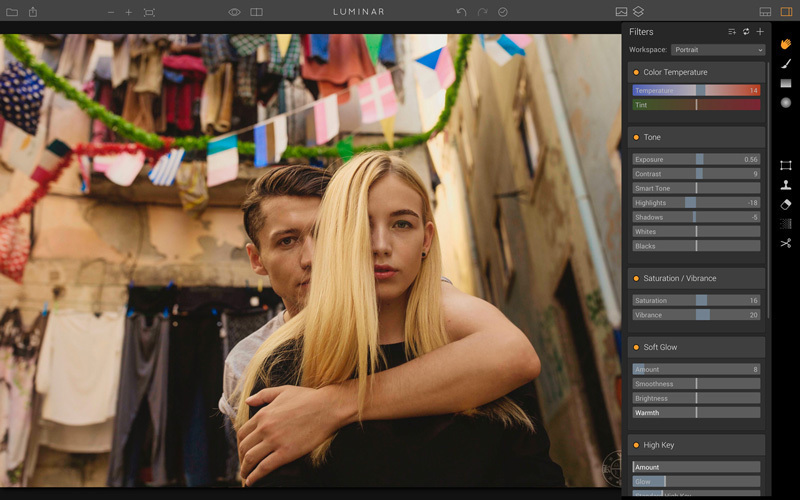Image resolution: width=800 pixels, height=500 pixels.
Task: Adjust the Blacks slider
Action: coord(696,246)
